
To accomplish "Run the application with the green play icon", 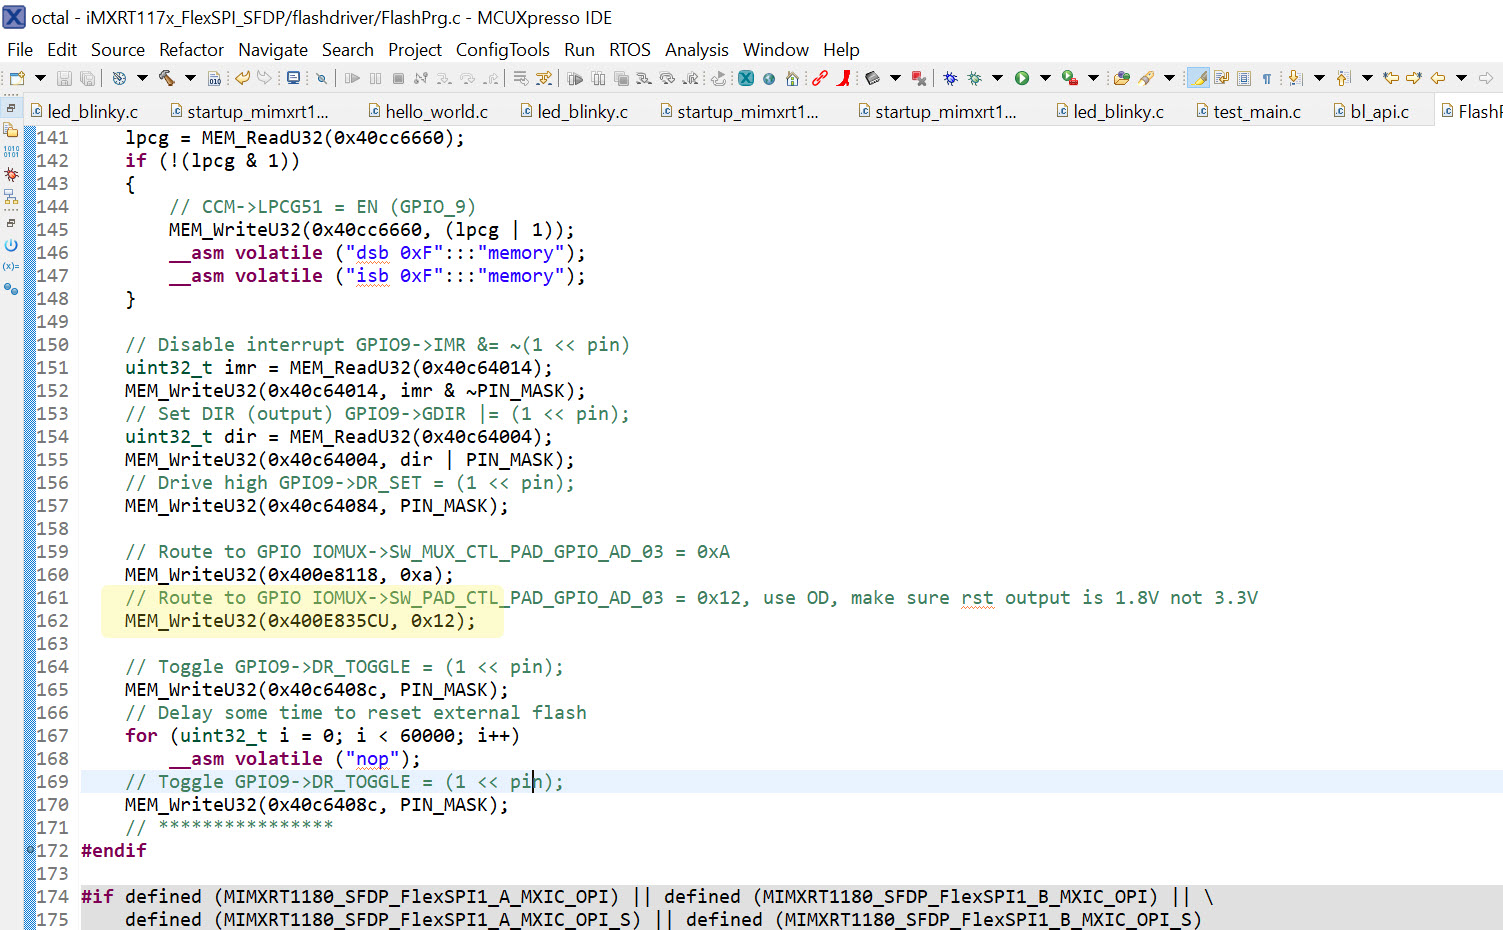I will coord(1022,78).
